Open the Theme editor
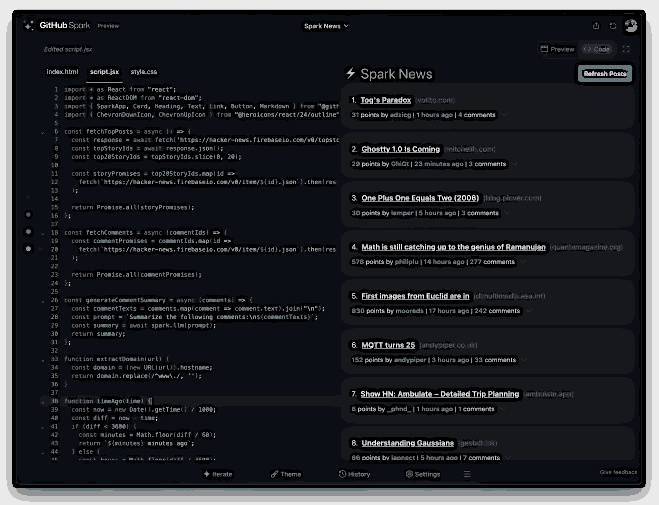Image resolution: width=659 pixels, height=505 pixels. 285,474
